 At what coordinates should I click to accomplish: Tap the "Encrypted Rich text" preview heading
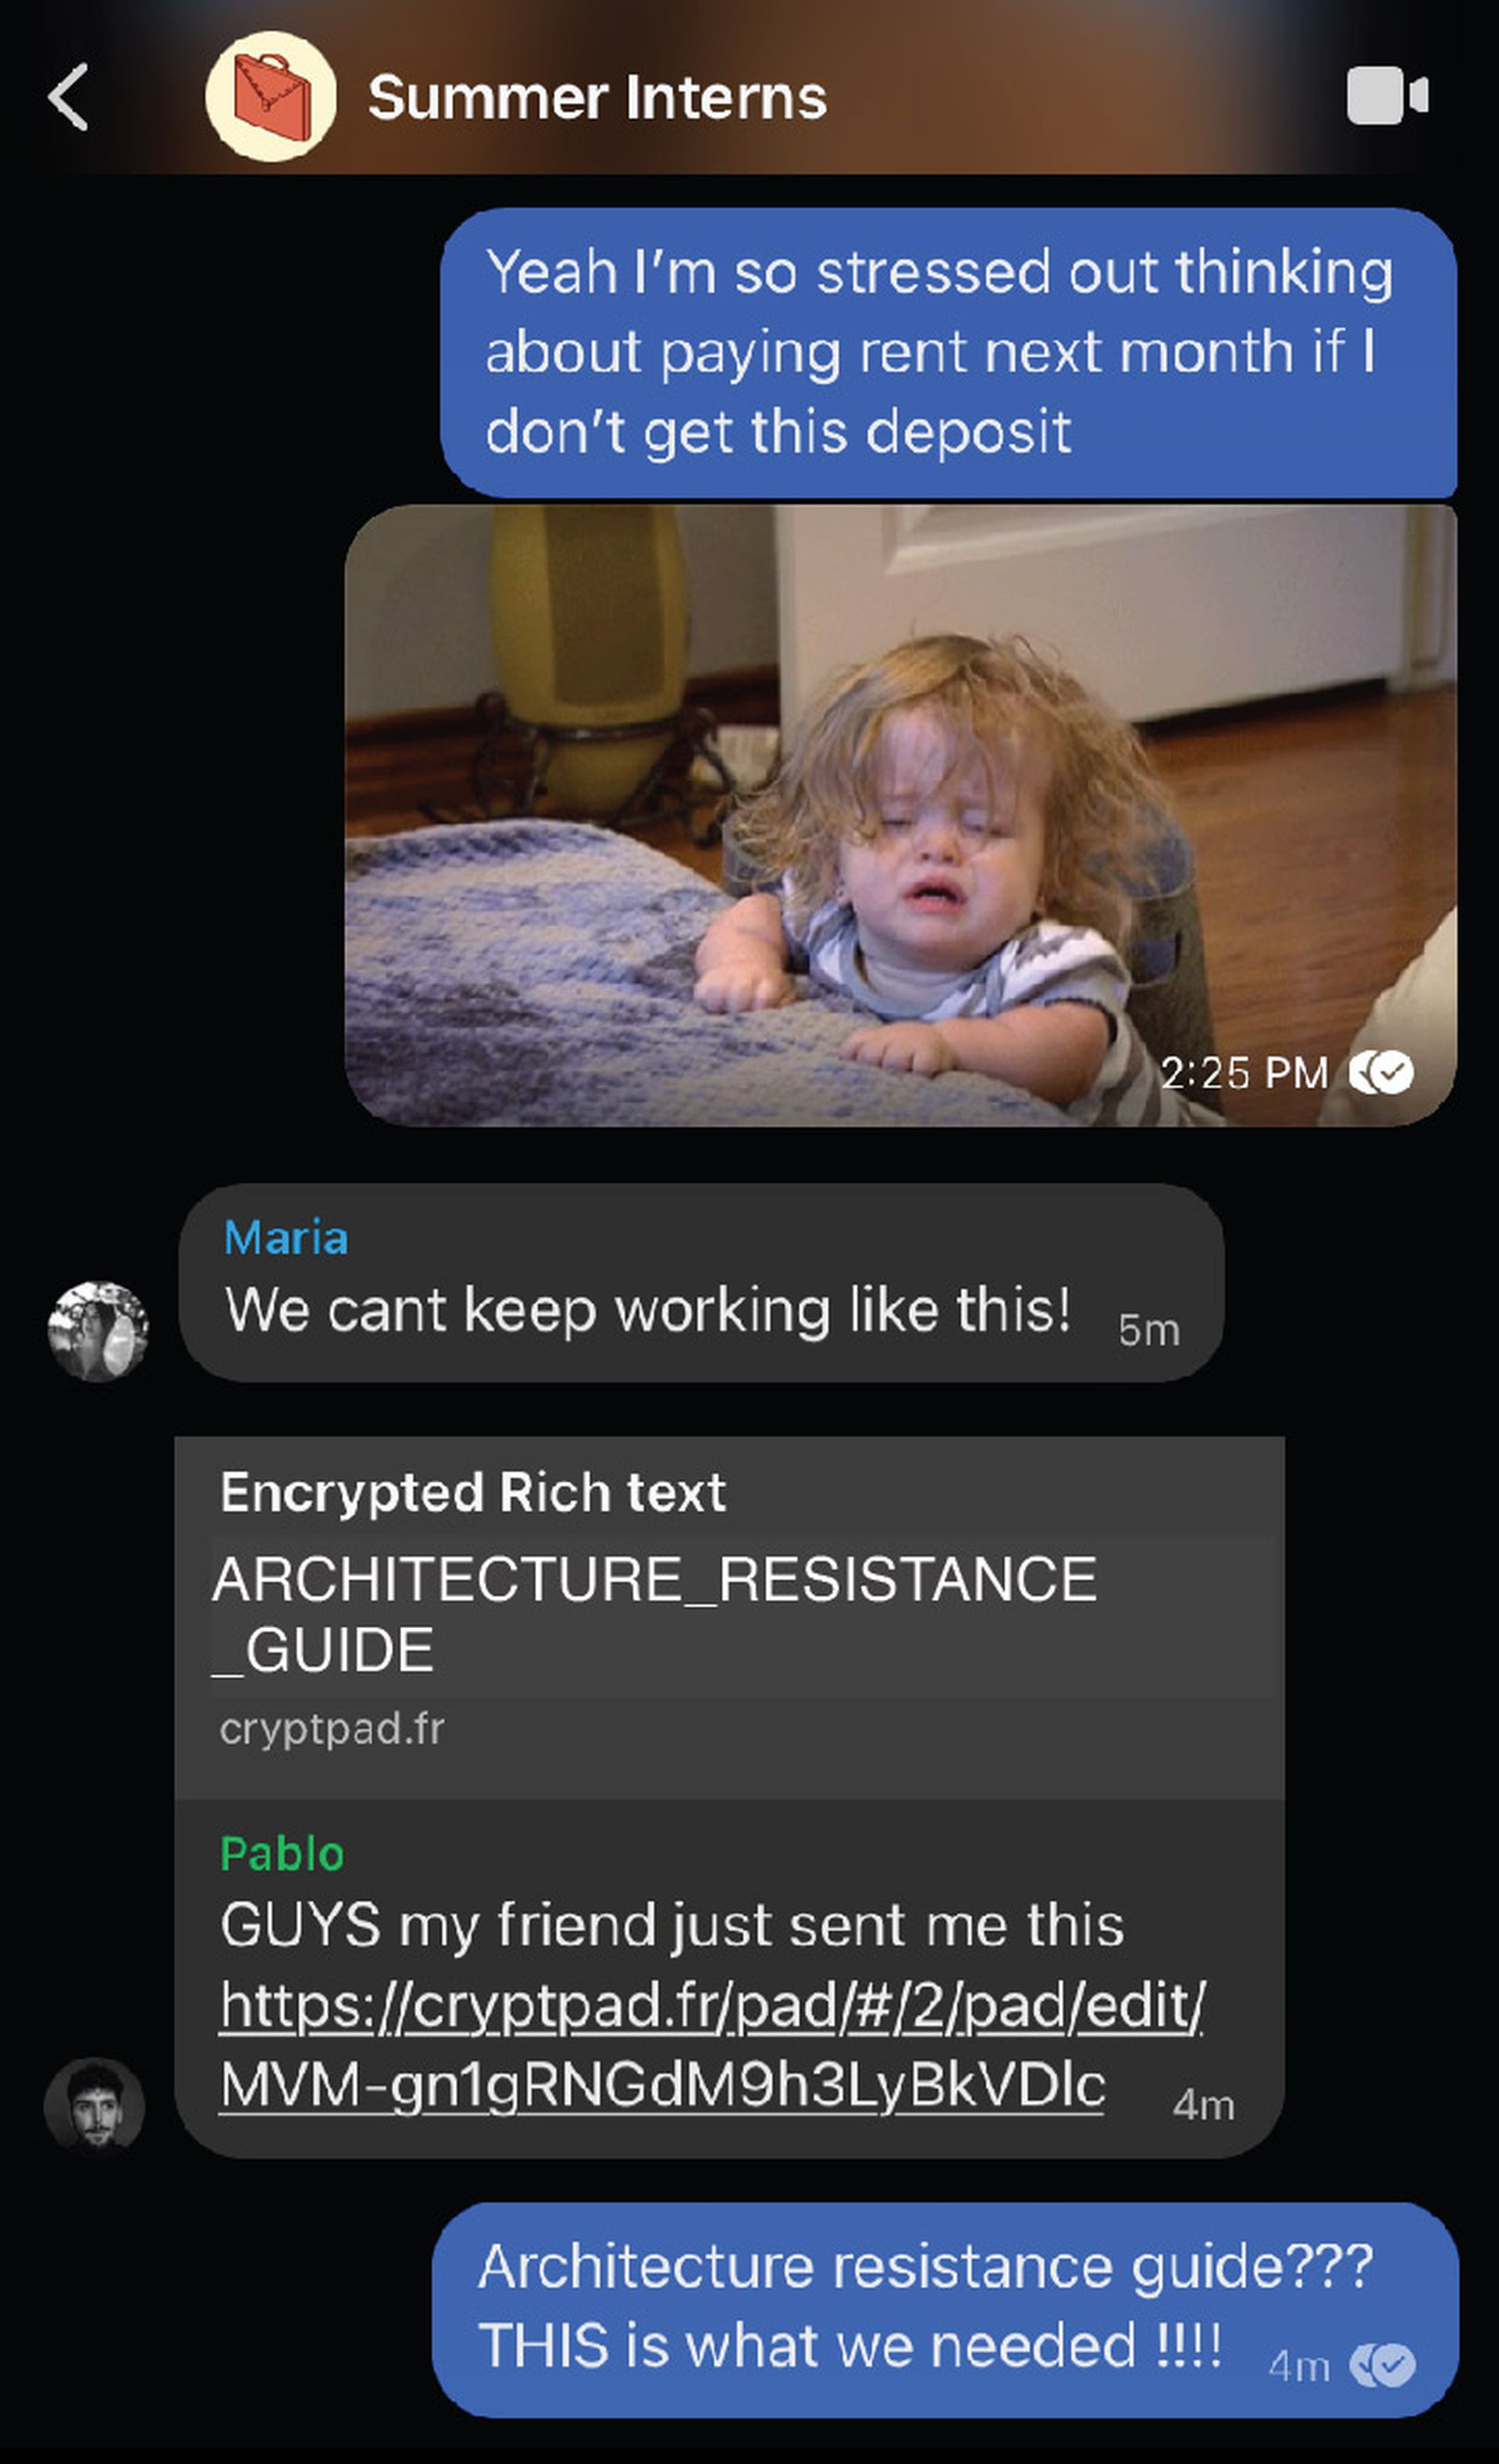473,1492
